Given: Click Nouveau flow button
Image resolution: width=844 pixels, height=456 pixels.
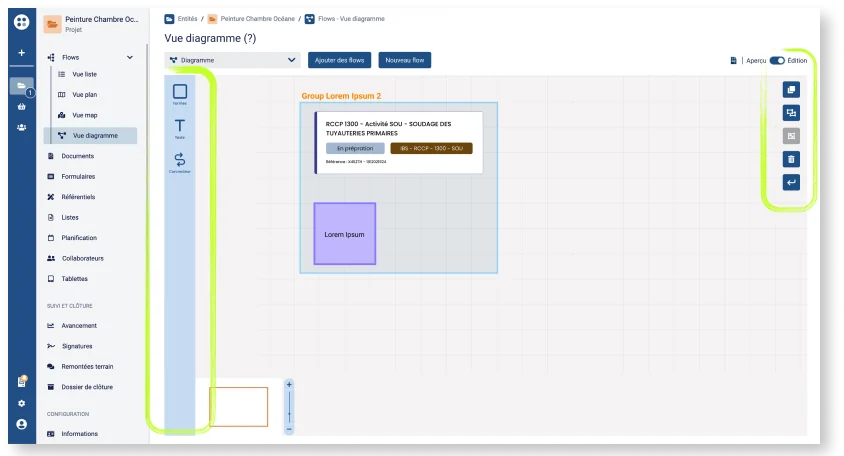Looking at the screenshot, I should pos(405,60).
